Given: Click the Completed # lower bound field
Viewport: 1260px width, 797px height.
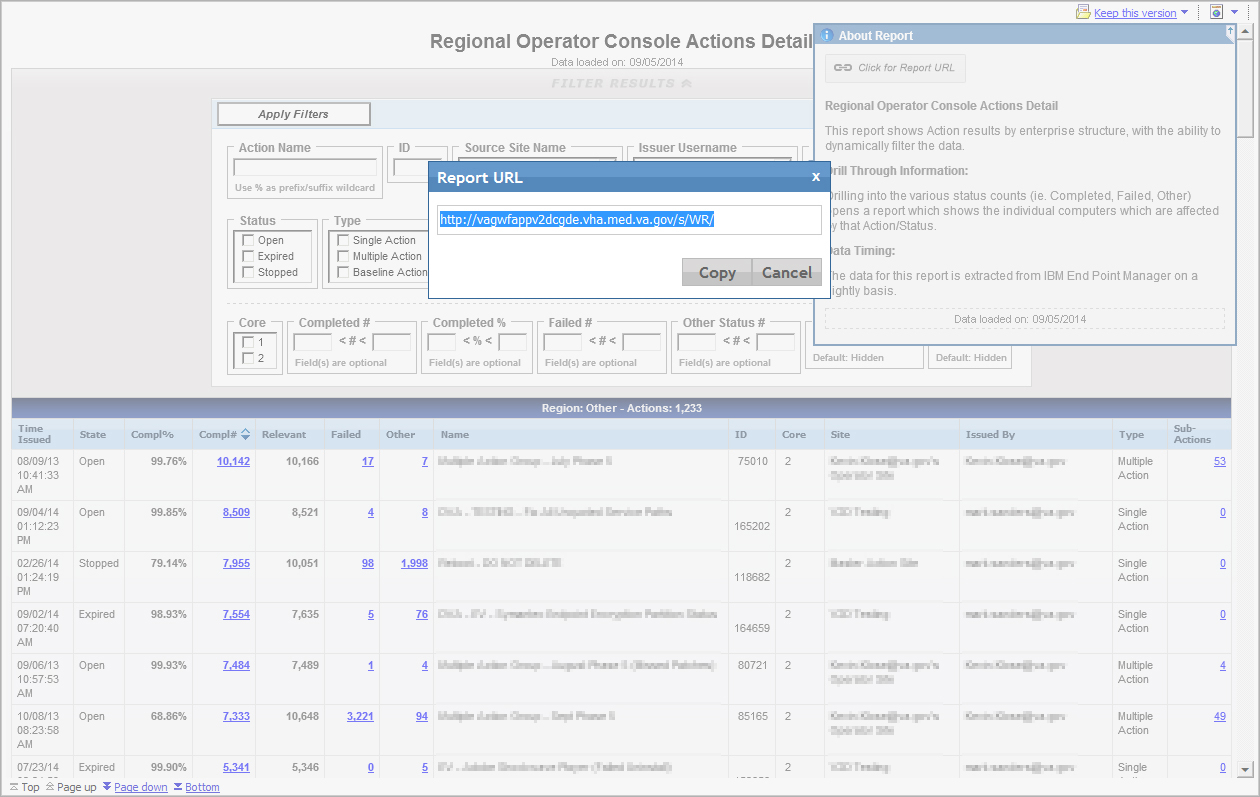Looking at the screenshot, I should coord(312,342).
